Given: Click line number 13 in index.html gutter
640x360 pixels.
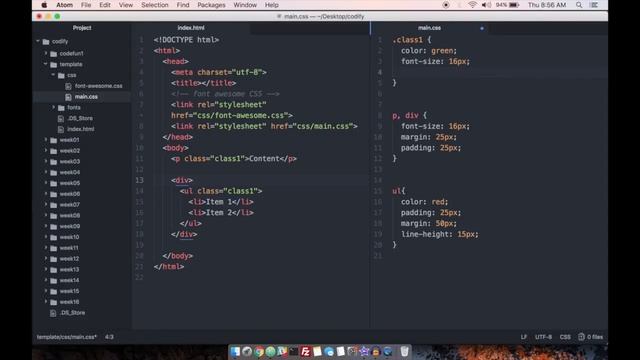Looking at the screenshot, I should pos(139,180).
